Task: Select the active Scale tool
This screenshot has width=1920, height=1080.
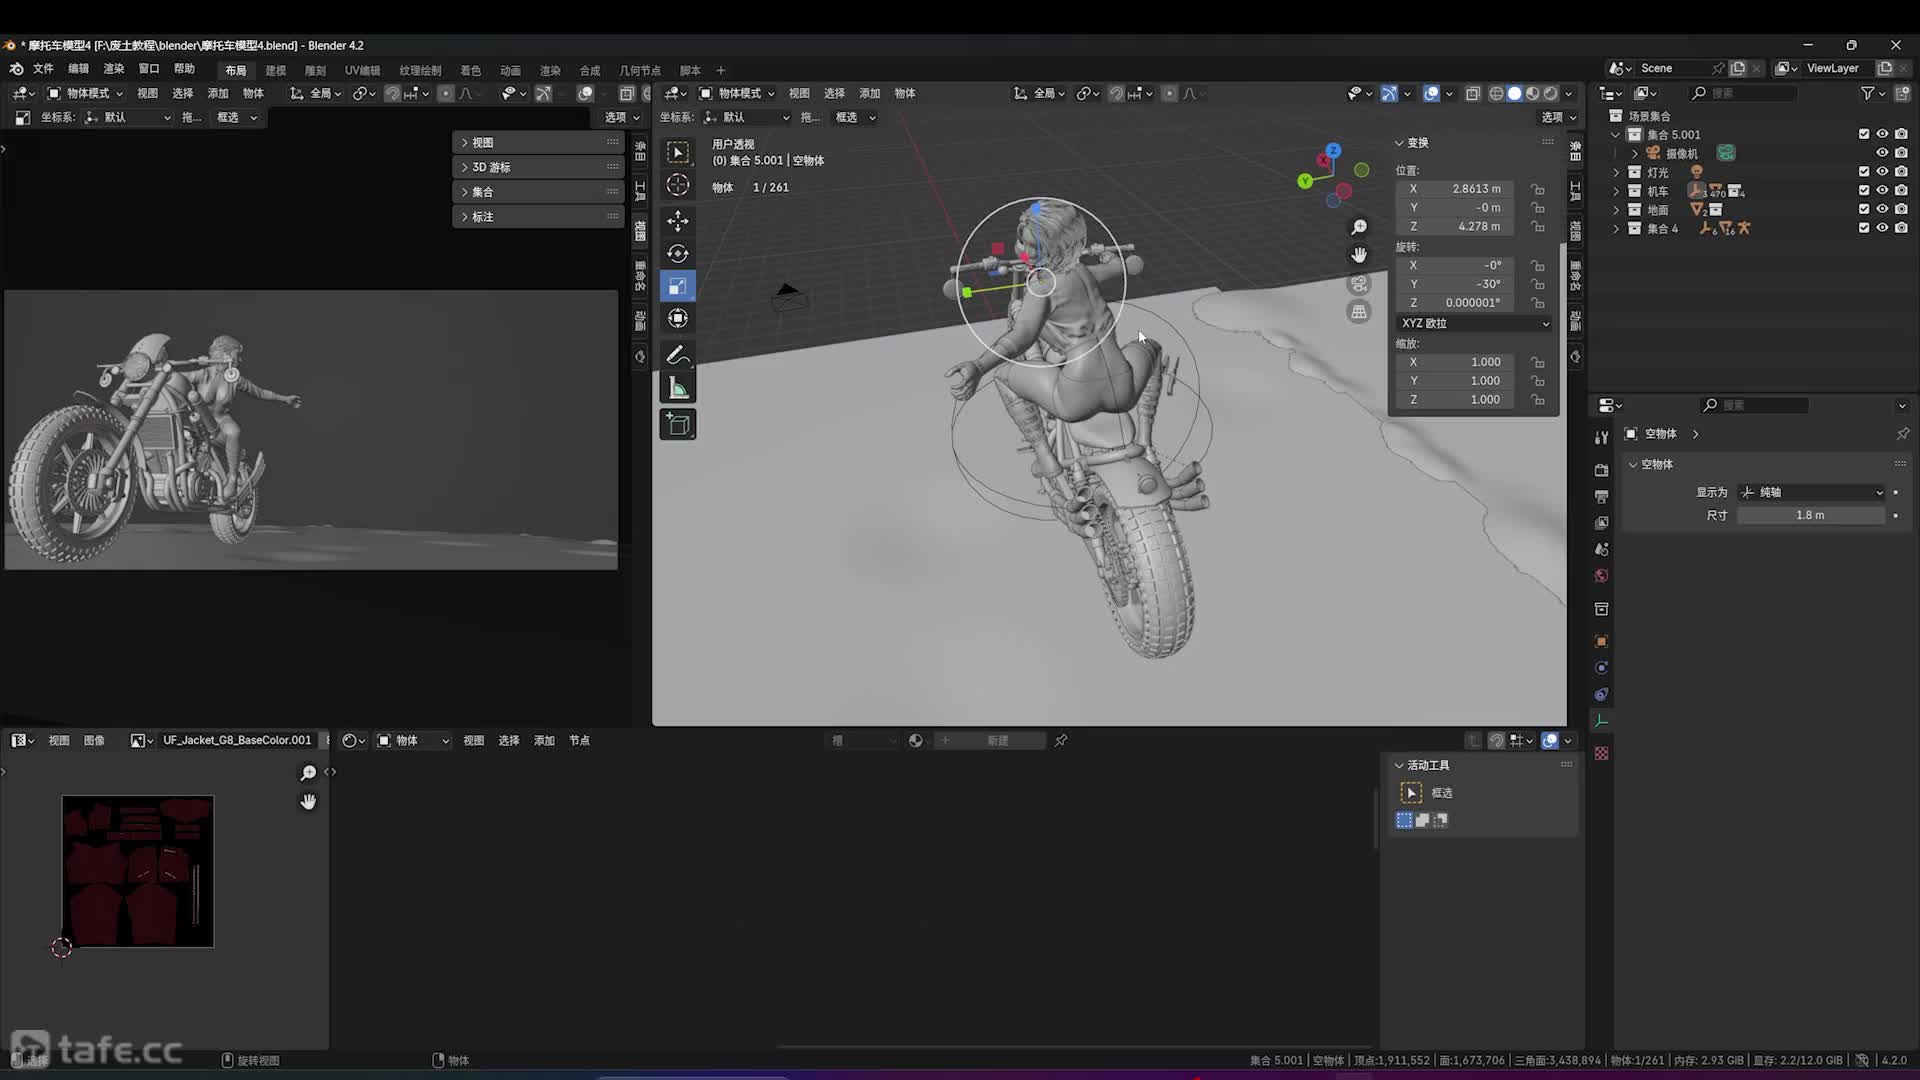Action: pos(678,286)
